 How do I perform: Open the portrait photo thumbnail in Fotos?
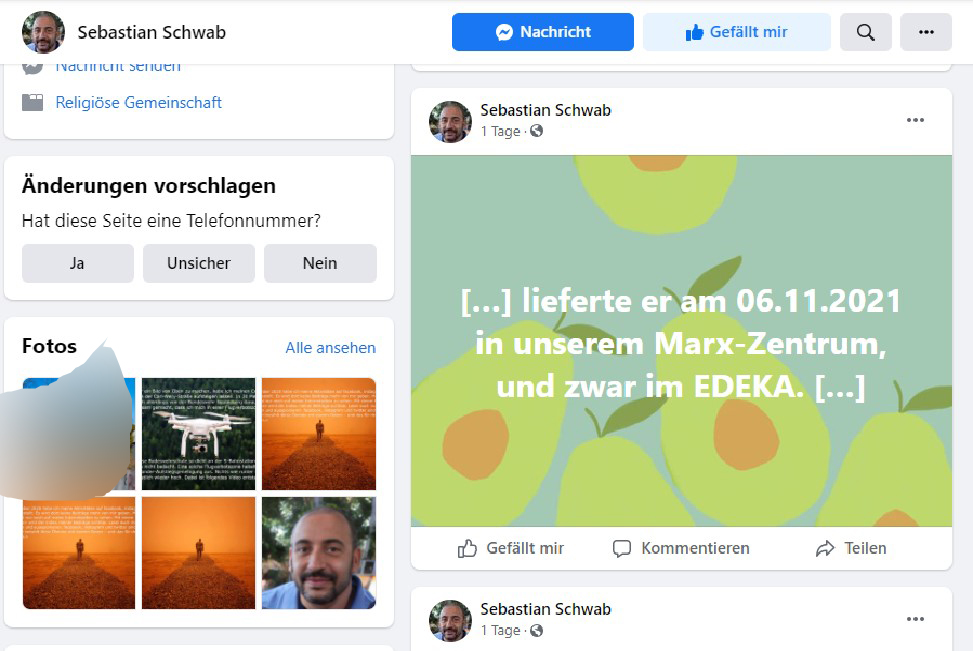pyautogui.click(x=319, y=553)
